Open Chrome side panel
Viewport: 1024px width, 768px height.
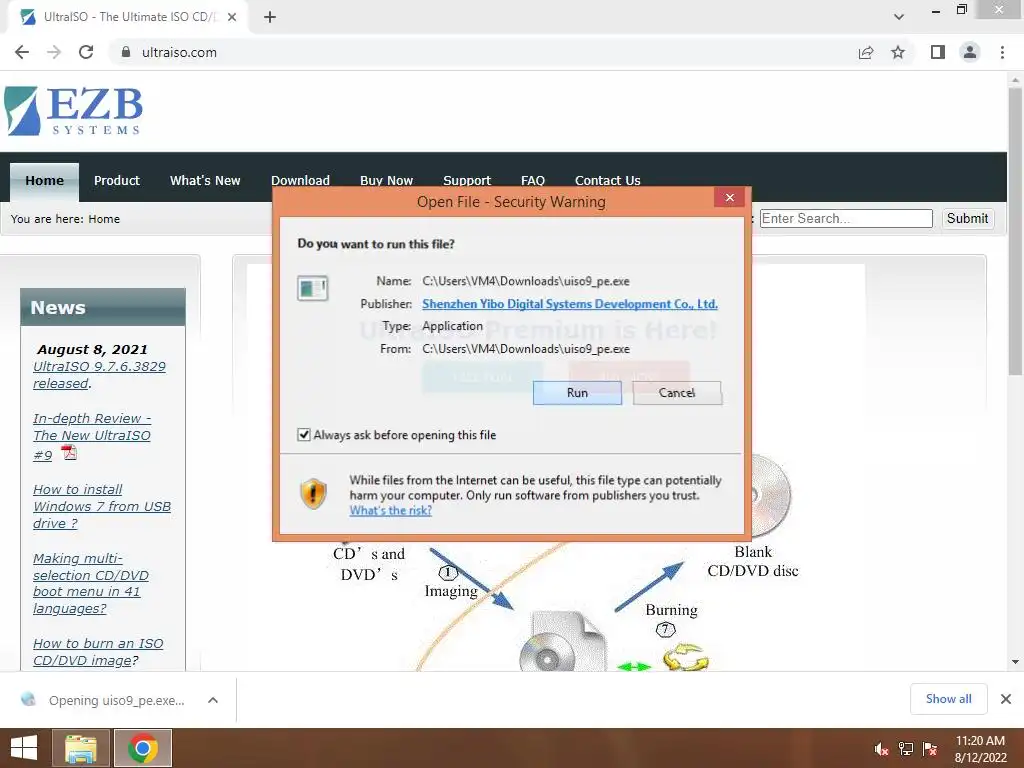coord(938,52)
